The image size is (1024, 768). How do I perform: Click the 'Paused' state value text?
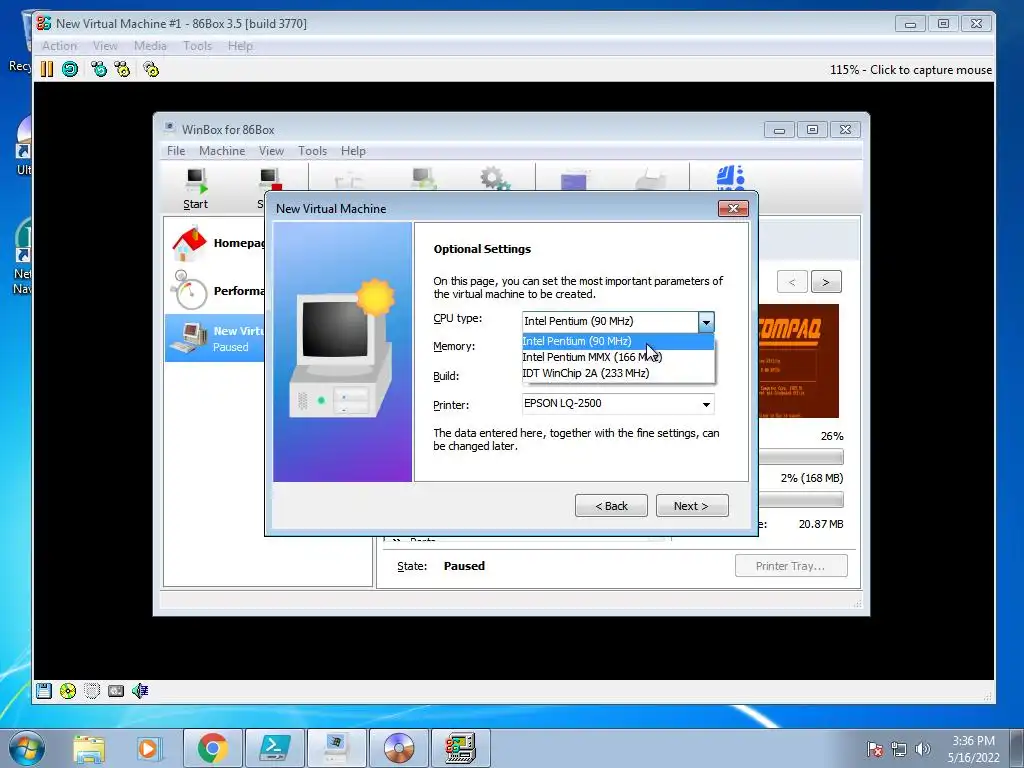[x=464, y=566]
